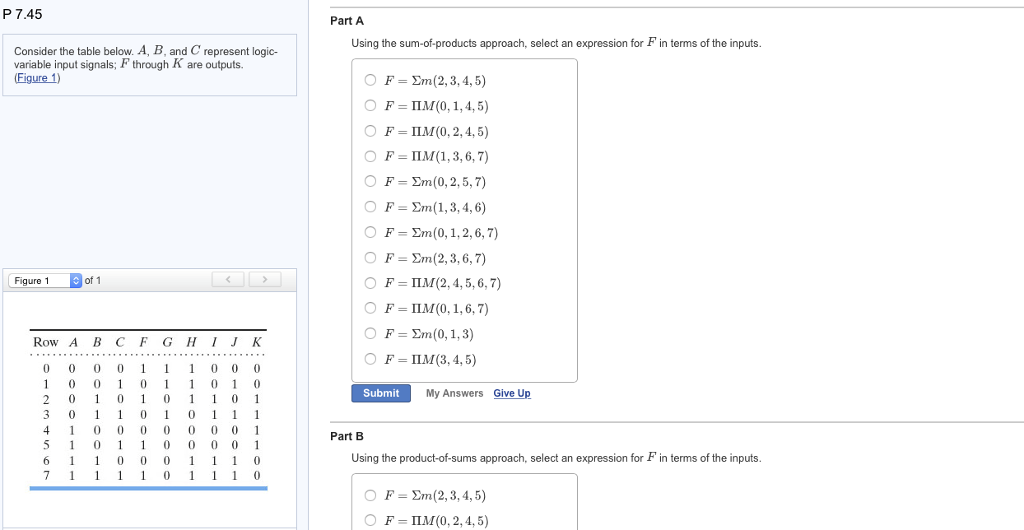Open the My Answers link
This screenshot has width=1024, height=530.
pos(454,394)
